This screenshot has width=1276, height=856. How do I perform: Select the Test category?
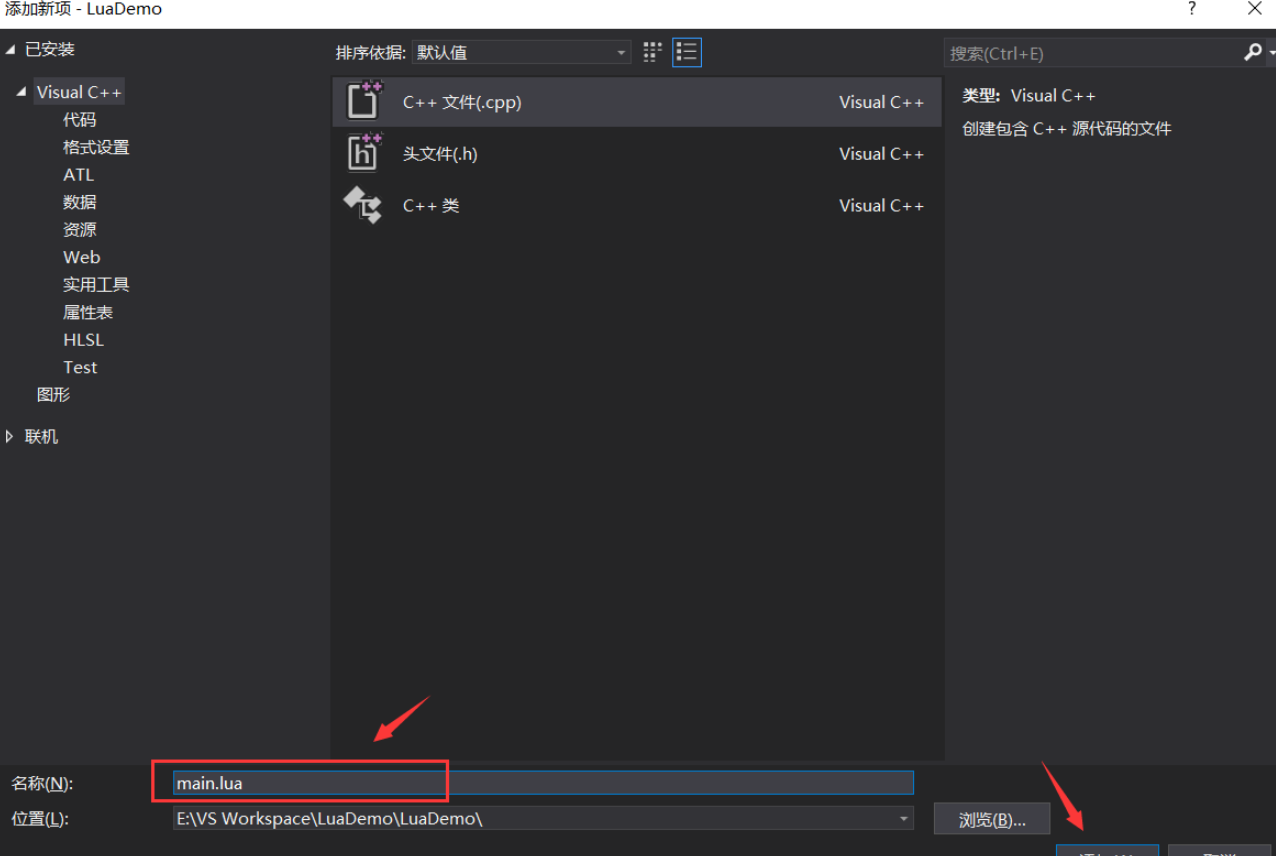tap(80, 367)
